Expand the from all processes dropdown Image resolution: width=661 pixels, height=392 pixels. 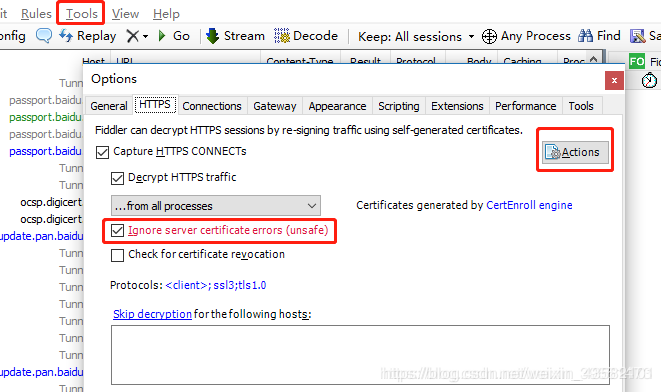pos(216,206)
